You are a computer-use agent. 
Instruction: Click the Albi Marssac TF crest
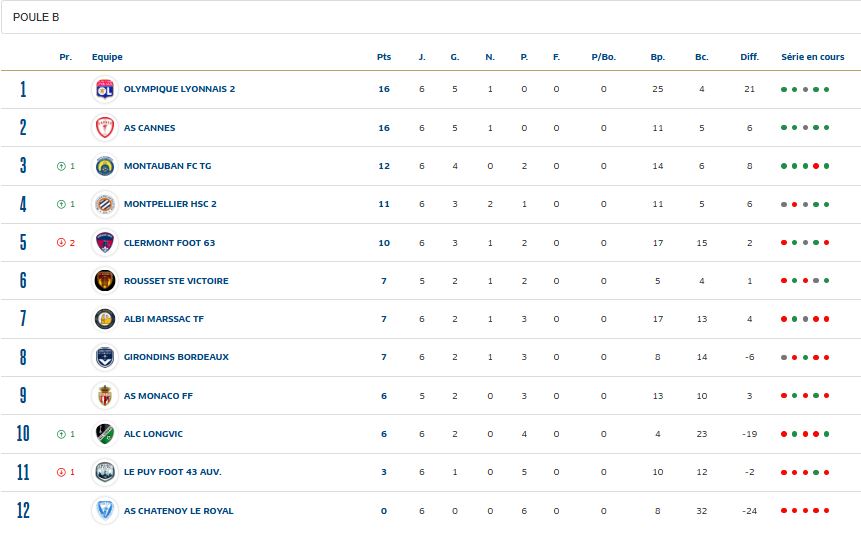point(105,319)
